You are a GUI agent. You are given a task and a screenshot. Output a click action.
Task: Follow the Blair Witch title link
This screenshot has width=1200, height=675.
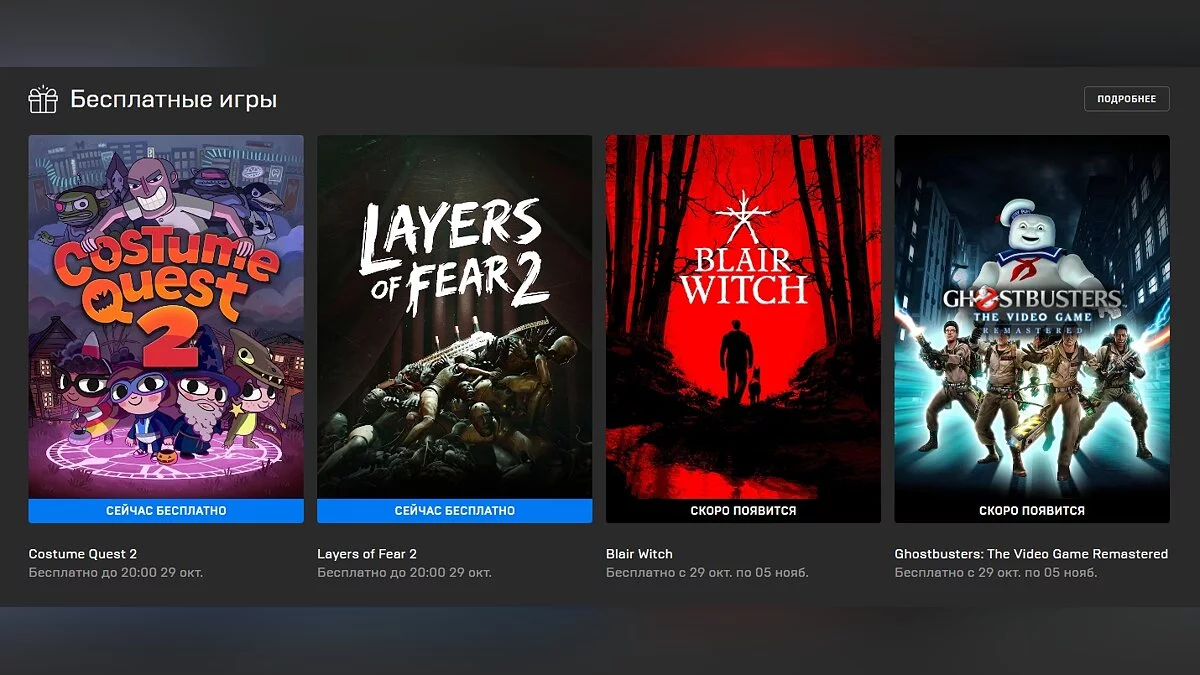click(639, 554)
